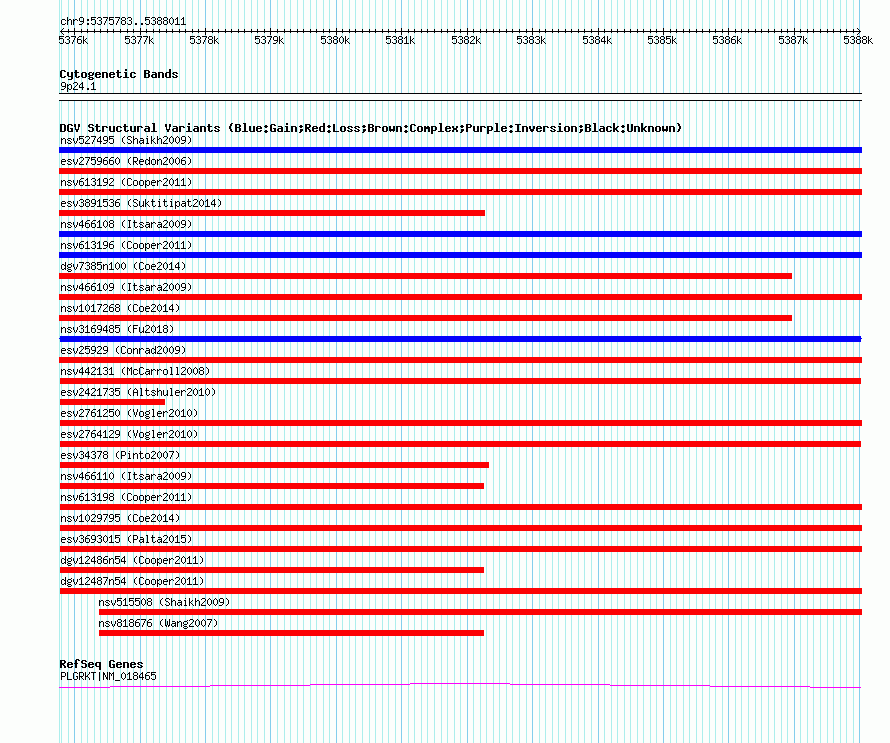The height and width of the screenshot is (743, 890).
Task: Select the red nsv515508 variant bar
Action: coord(480,612)
